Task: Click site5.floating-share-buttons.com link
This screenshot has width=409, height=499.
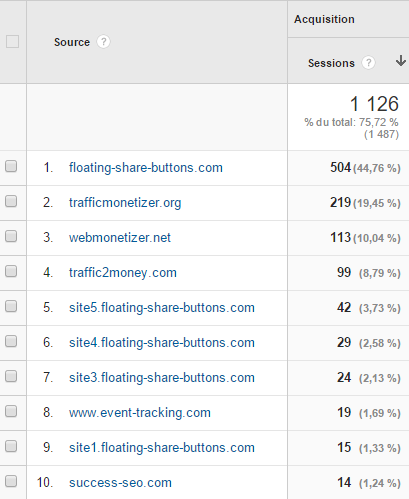Action: (162, 308)
